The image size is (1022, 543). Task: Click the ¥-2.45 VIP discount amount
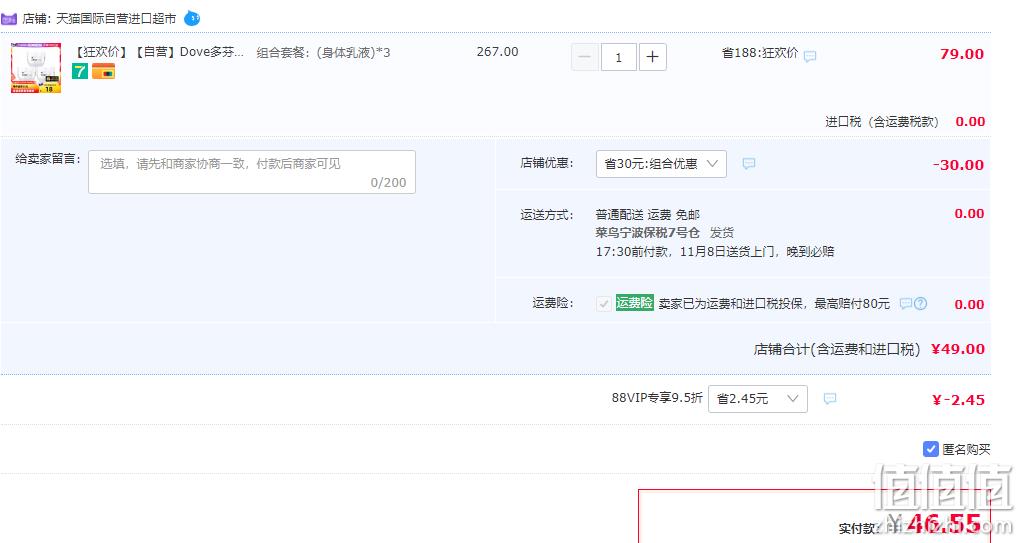pyautogui.click(x=958, y=400)
